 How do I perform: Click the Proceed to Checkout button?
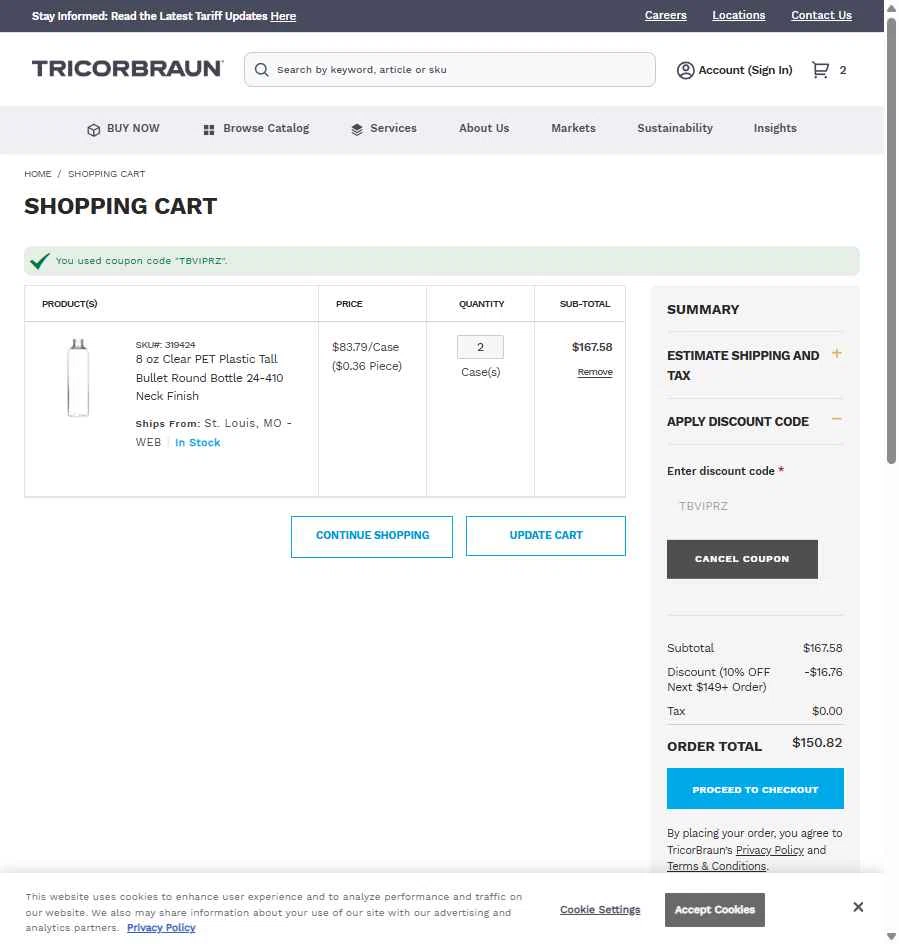[x=755, y=788]
